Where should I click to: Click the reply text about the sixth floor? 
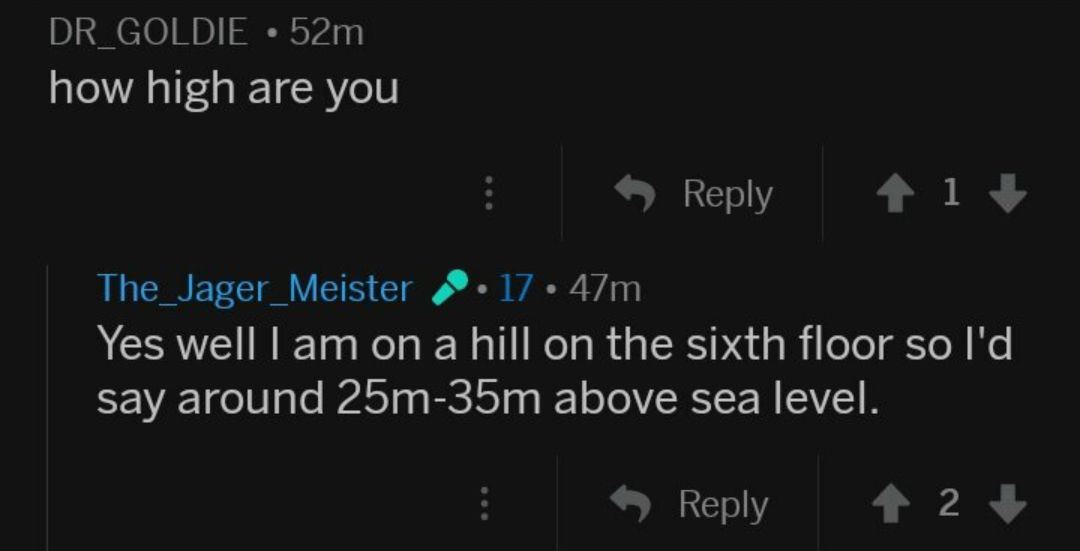click(555, 345)
